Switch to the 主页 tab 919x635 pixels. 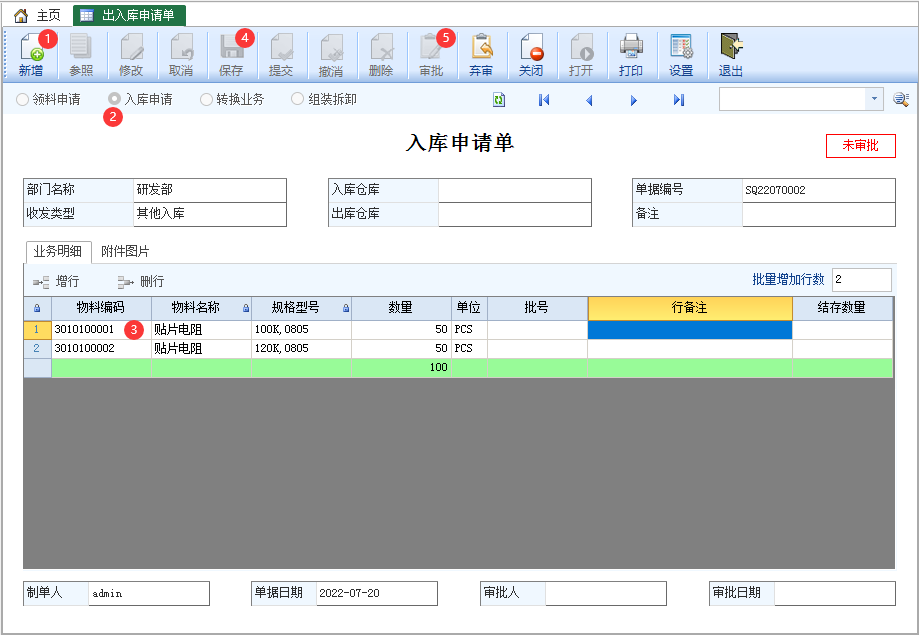pyautogui.click(x=37, y=15)
